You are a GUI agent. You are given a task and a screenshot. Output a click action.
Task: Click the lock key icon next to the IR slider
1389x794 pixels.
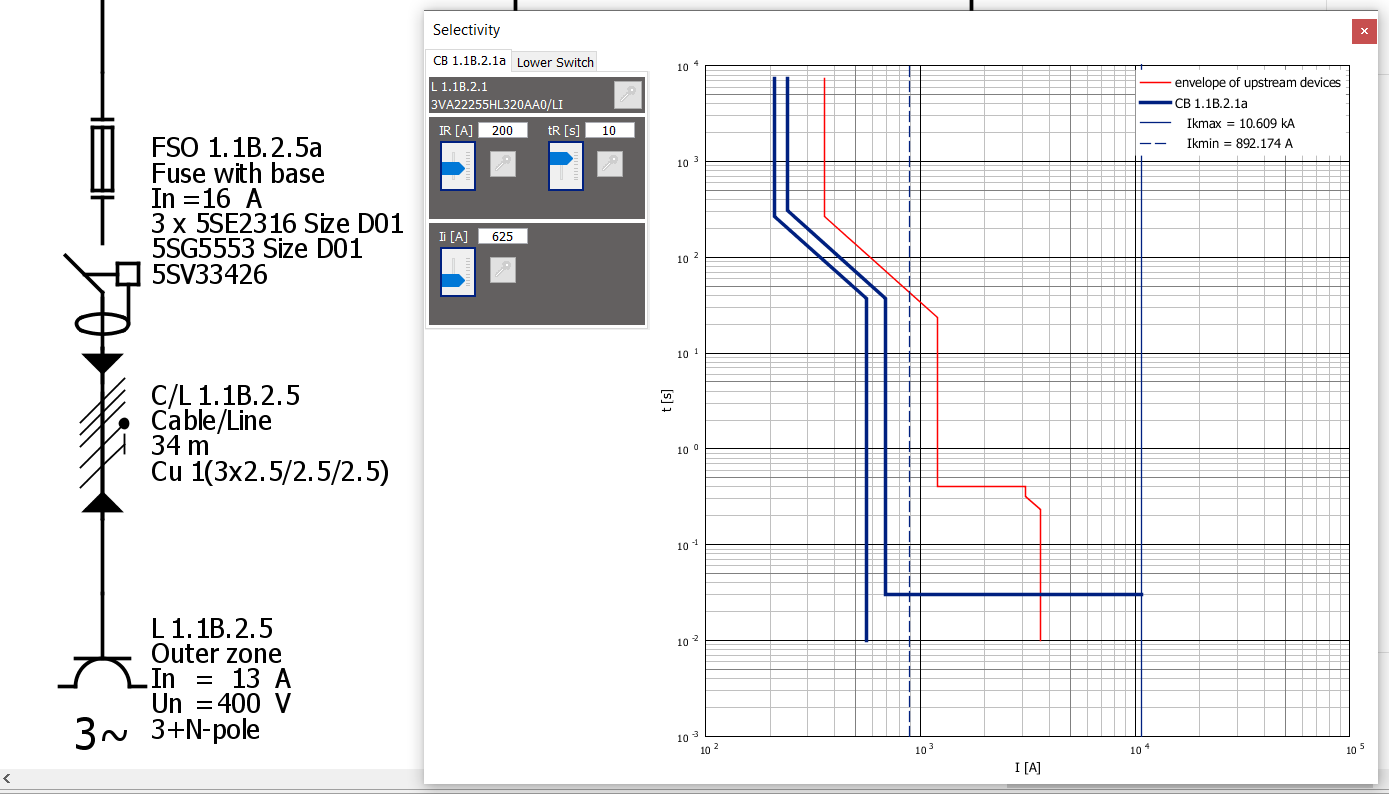click(x=502, y=163)
